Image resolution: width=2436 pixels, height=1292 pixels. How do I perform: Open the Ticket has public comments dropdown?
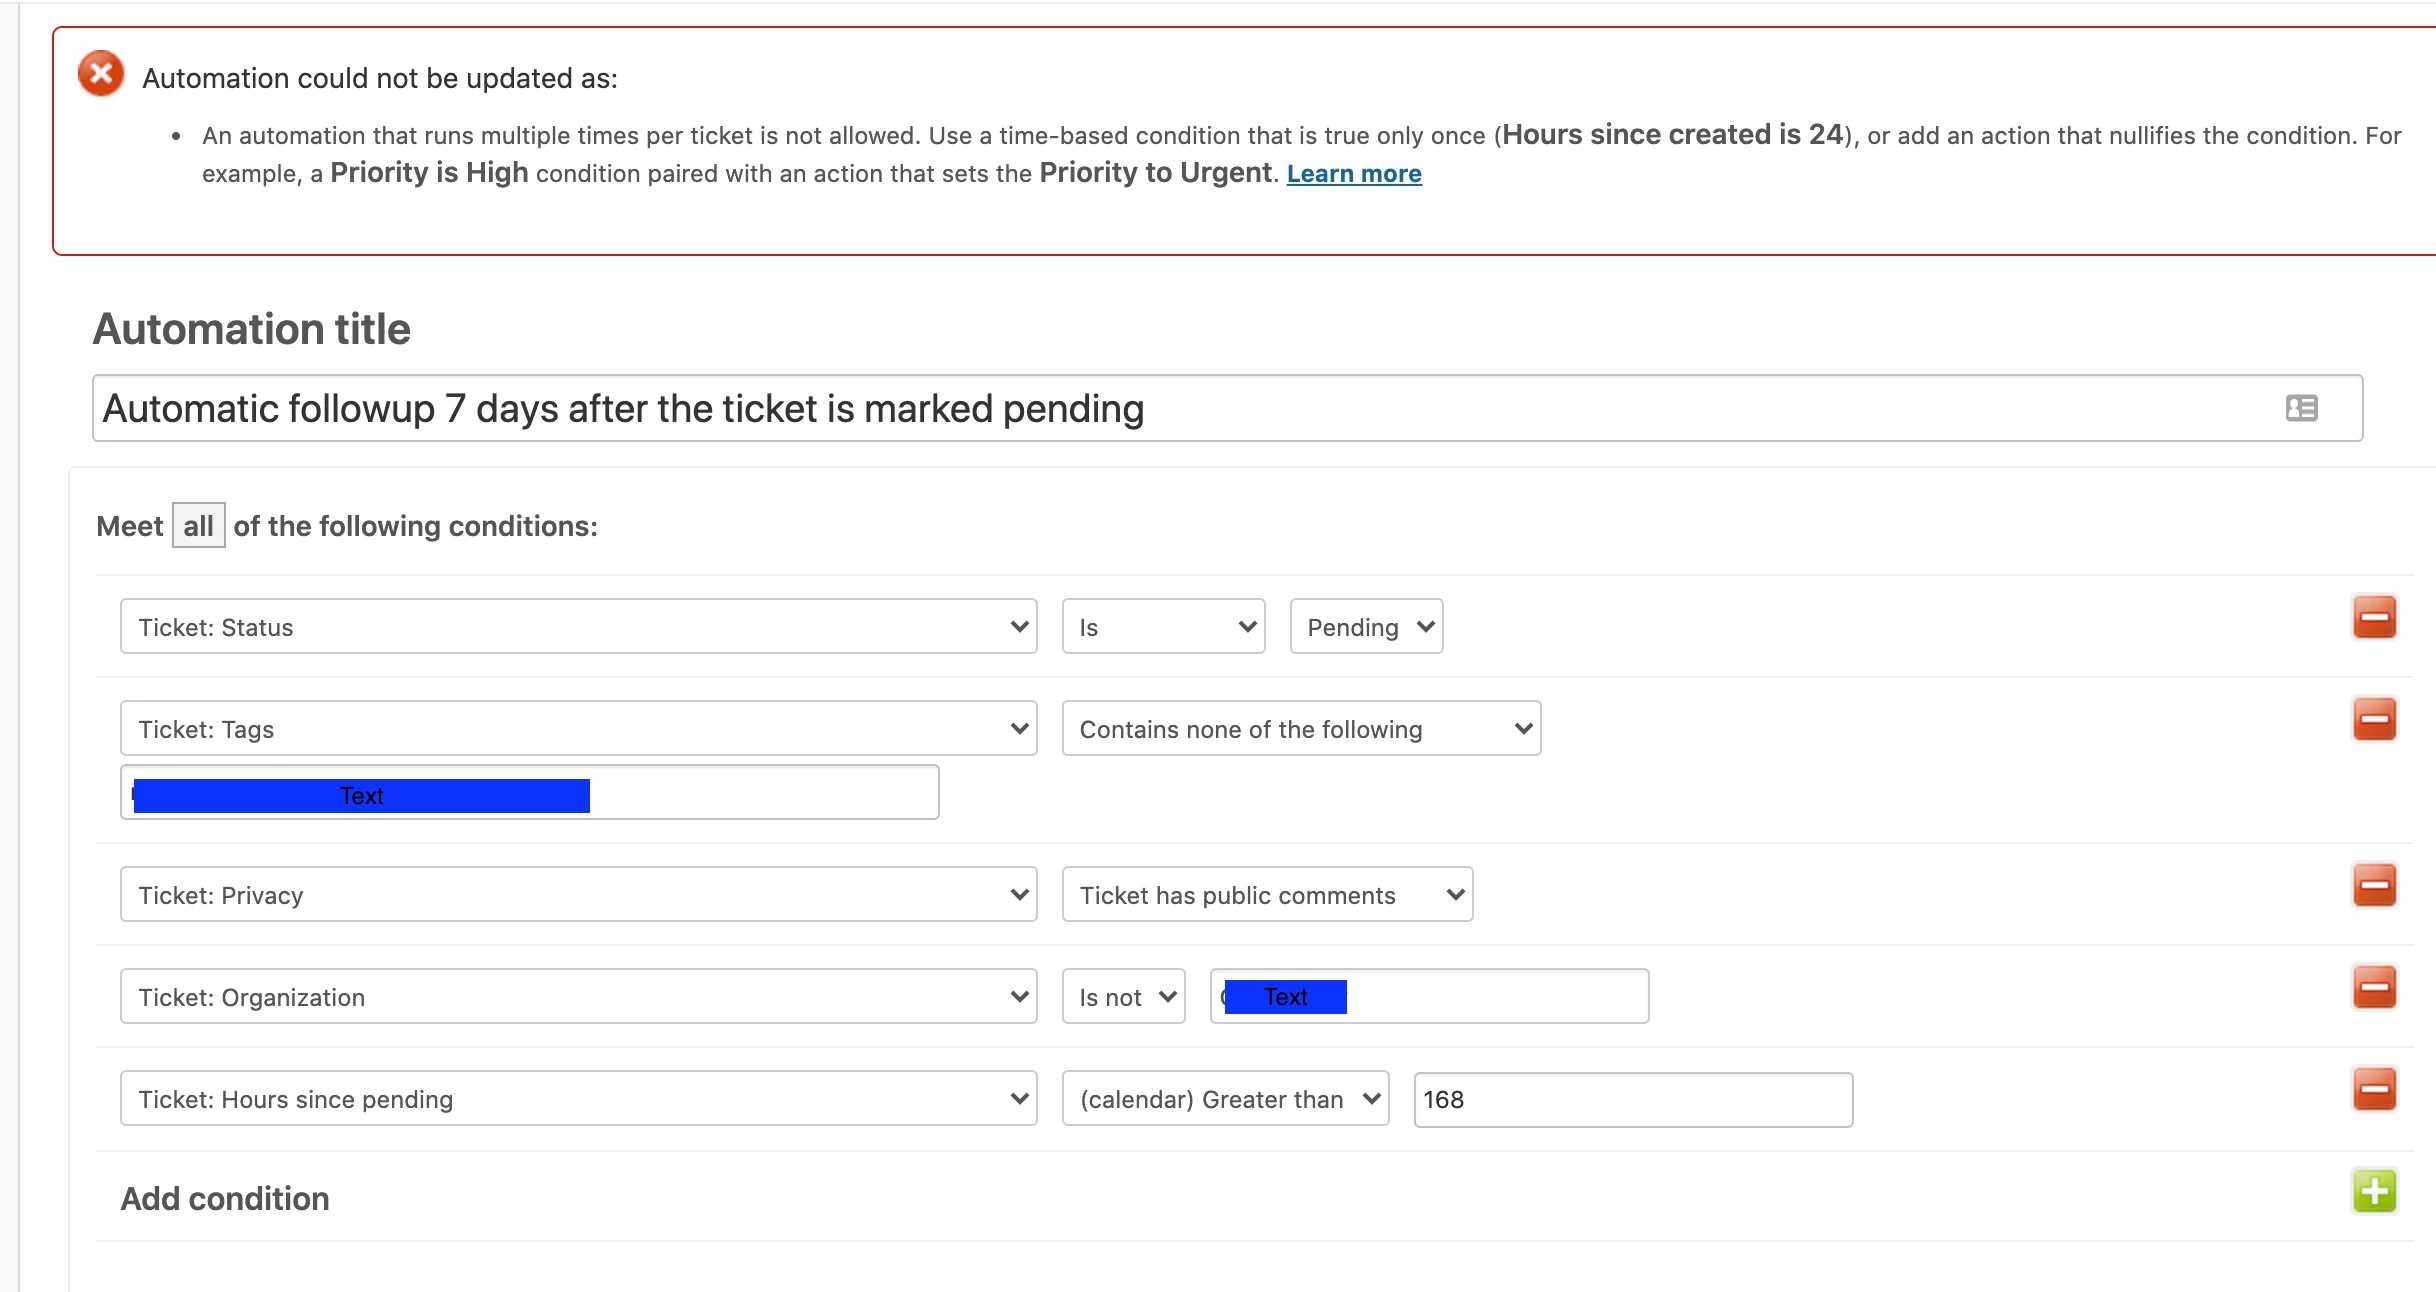click(x=1266, y=895)
